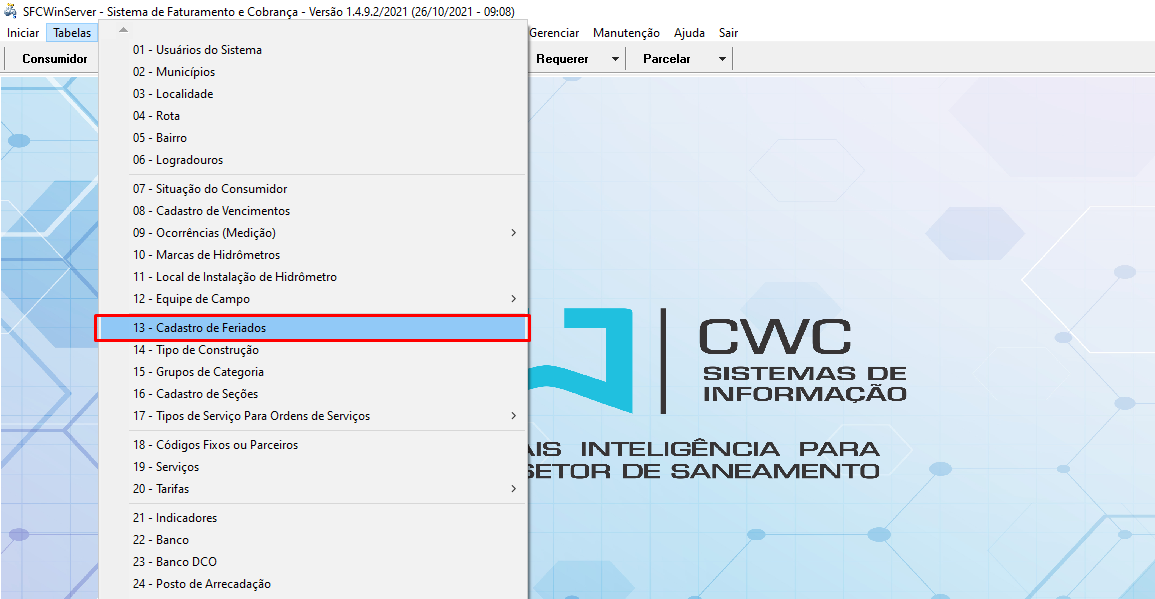1155x599 pixels.
Task: Click the scroll-up arrow atop the Tabelas menu
Action: point(123,30)
